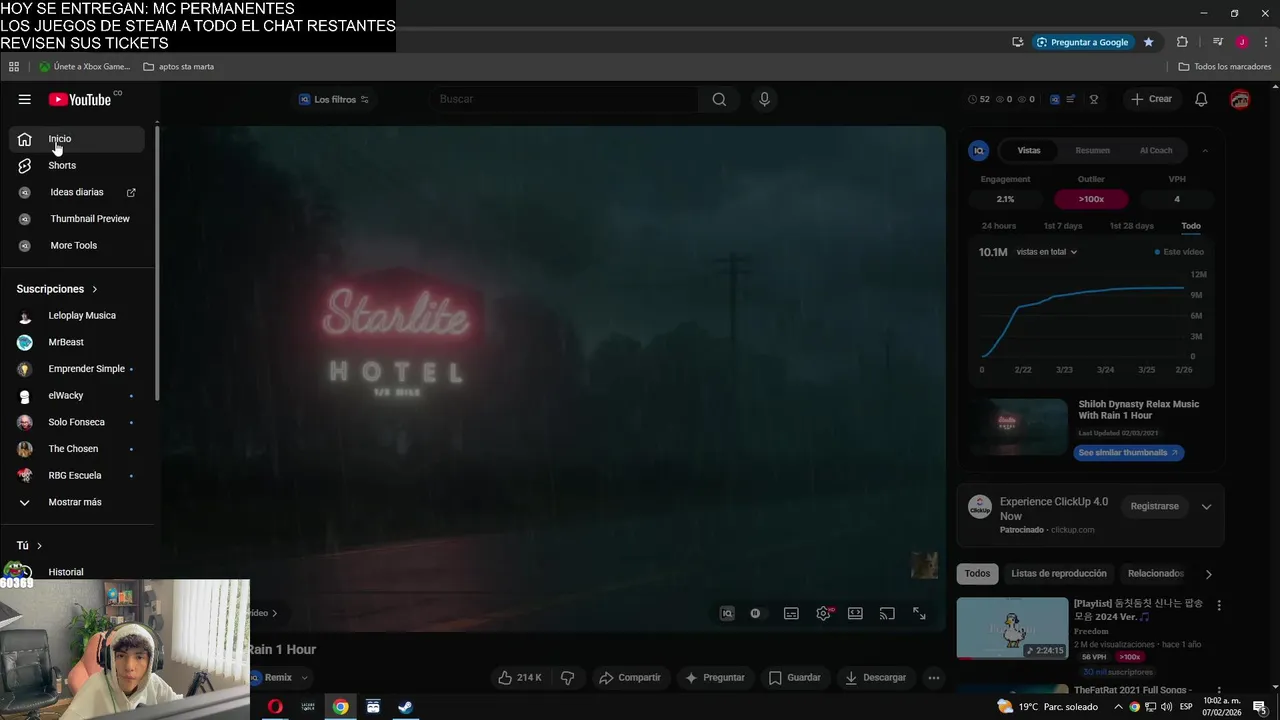Viewport: 1280px width, 720px height.
Task: Click the Compartir share button
Action: (x=630, y=677)
